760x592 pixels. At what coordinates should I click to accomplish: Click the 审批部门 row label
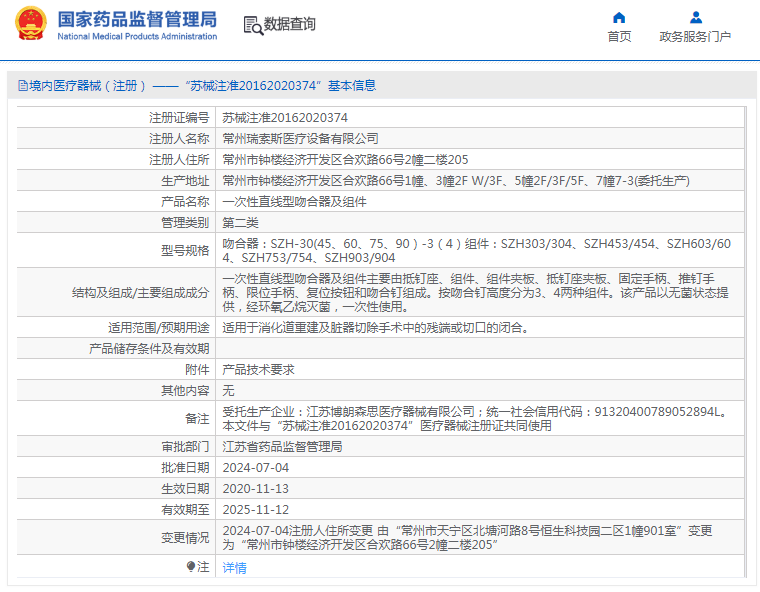(x=185, y=447)
